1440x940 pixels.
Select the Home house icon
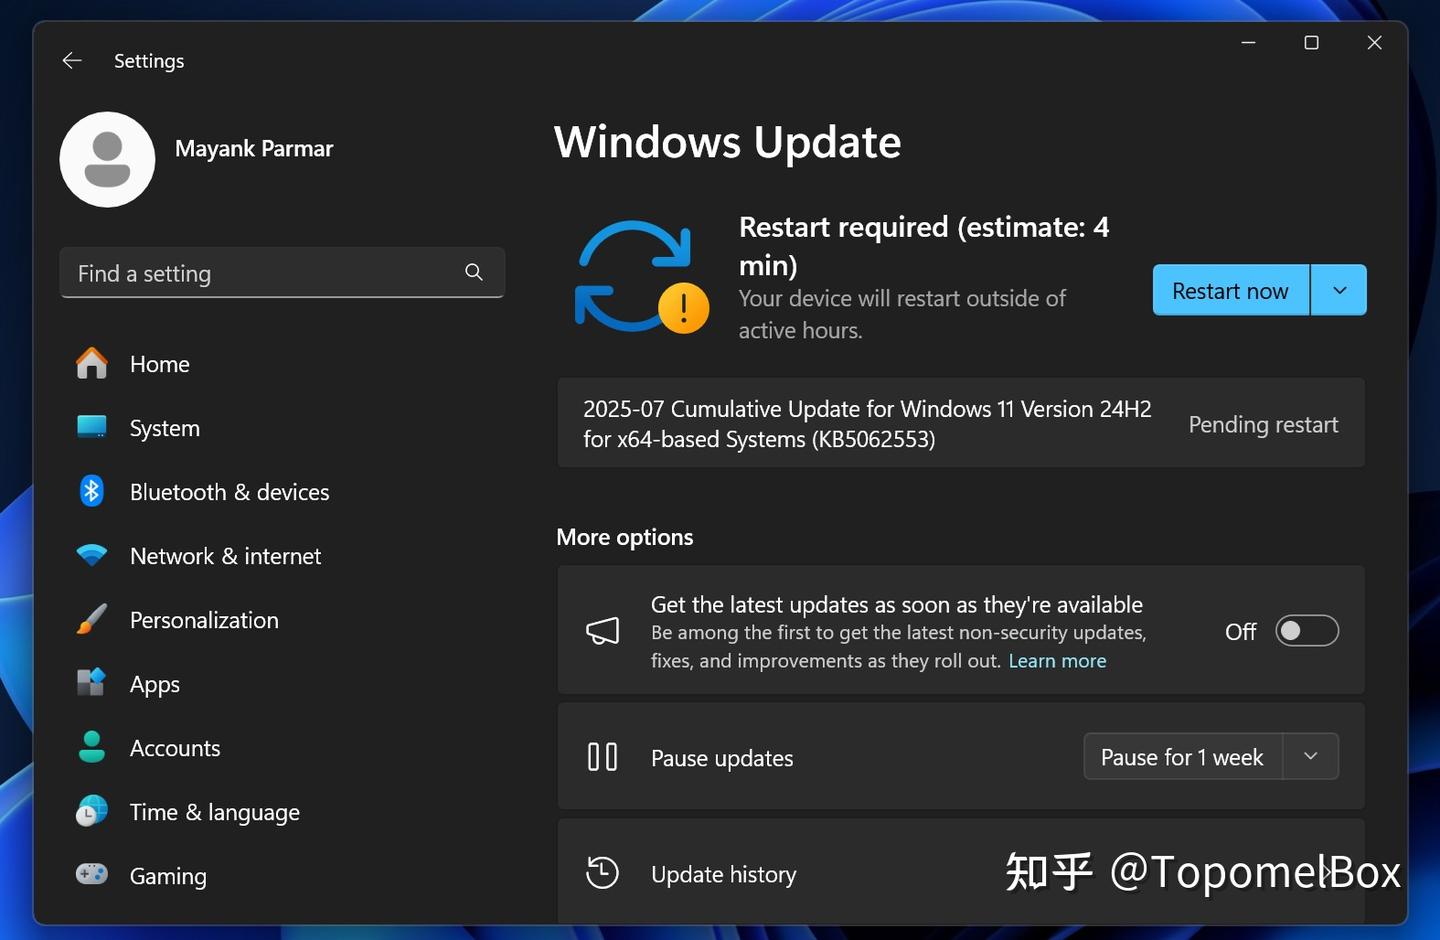[92, 363]
